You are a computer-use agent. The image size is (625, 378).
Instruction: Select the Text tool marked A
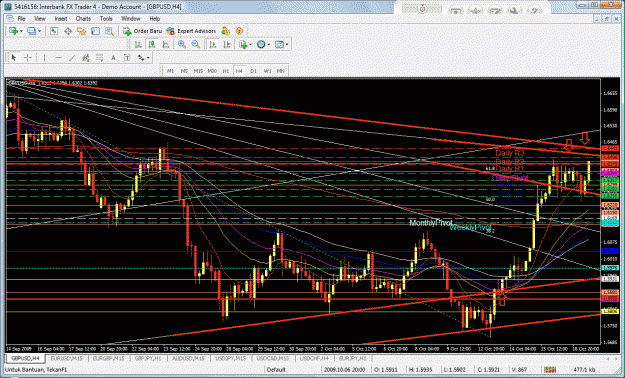113,58
